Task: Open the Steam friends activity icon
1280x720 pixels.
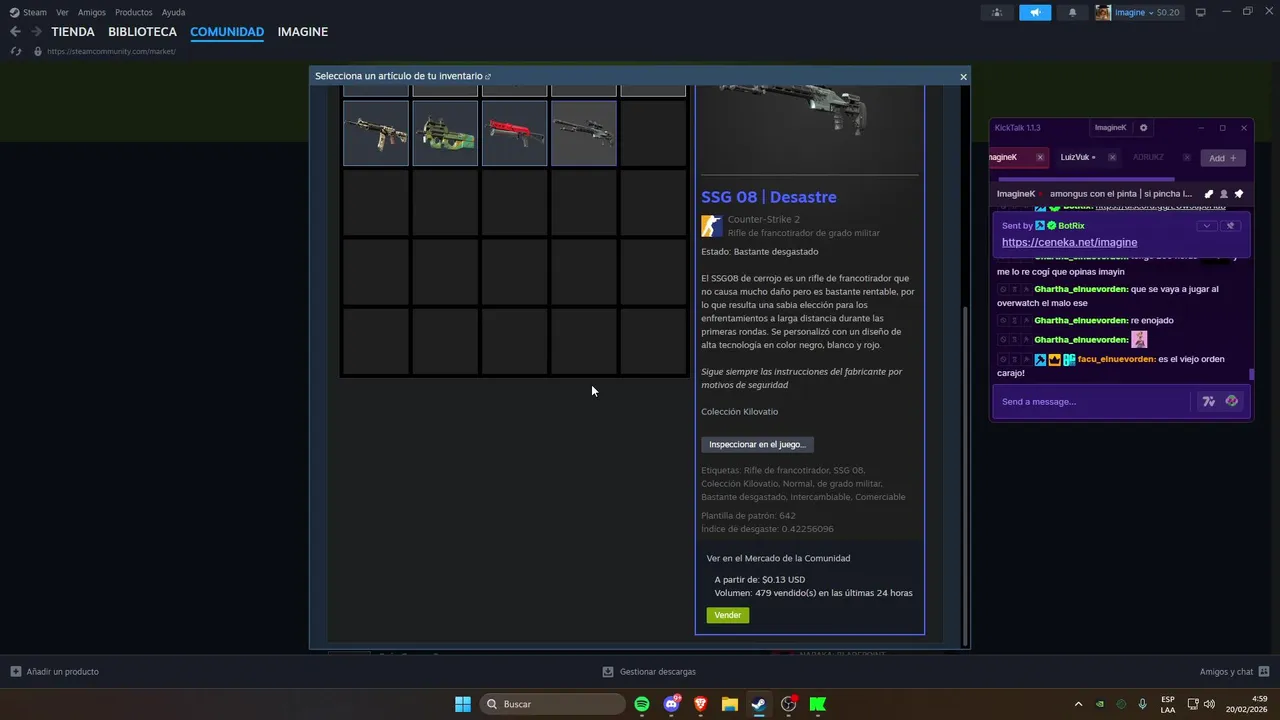Action: click(x=996, y=12)
